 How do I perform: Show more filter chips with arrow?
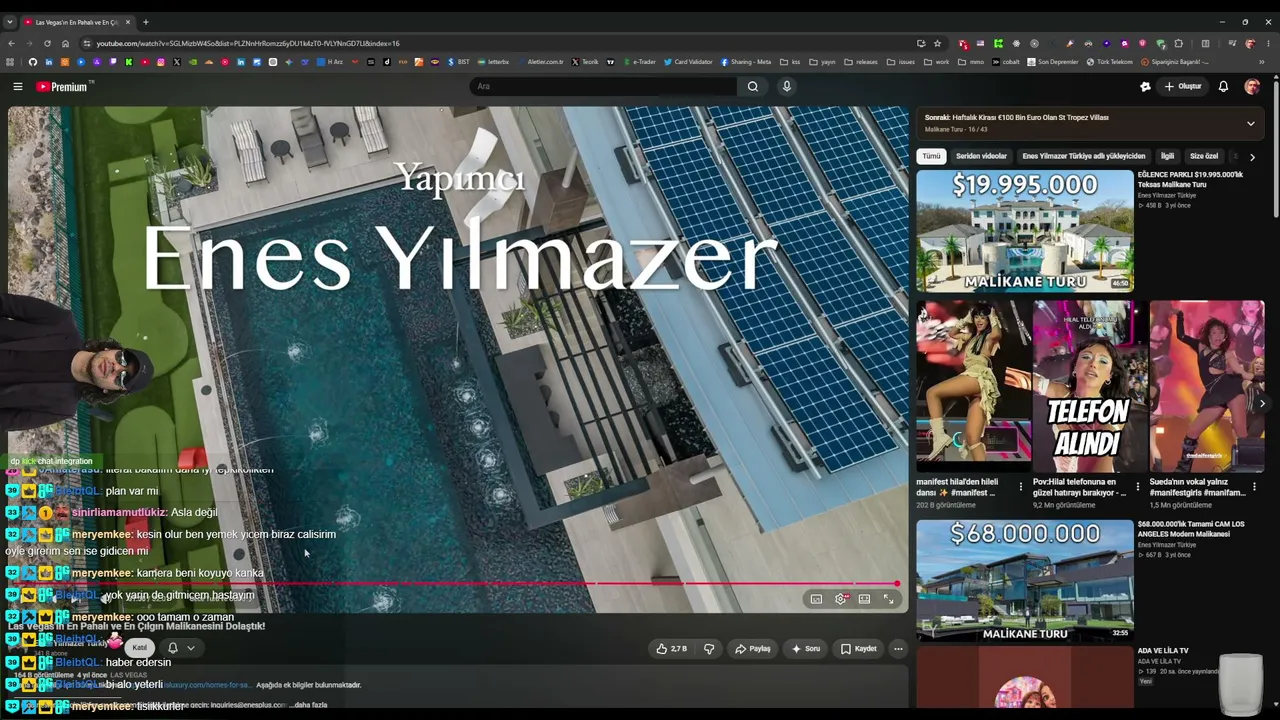pyautogui.click(x=1252, y=157)
